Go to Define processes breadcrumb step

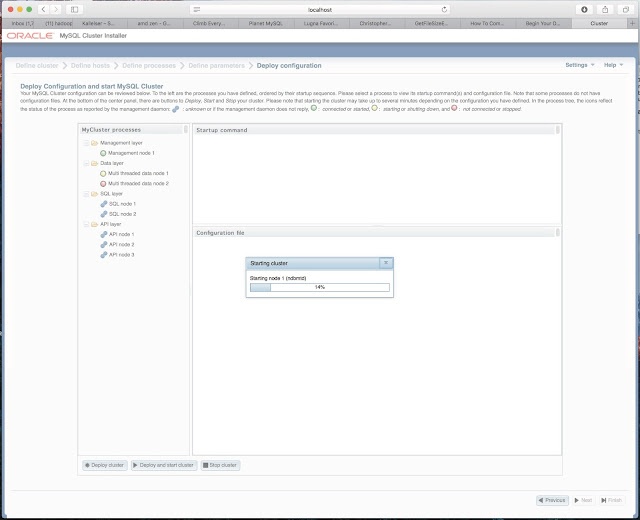point(149,66)
